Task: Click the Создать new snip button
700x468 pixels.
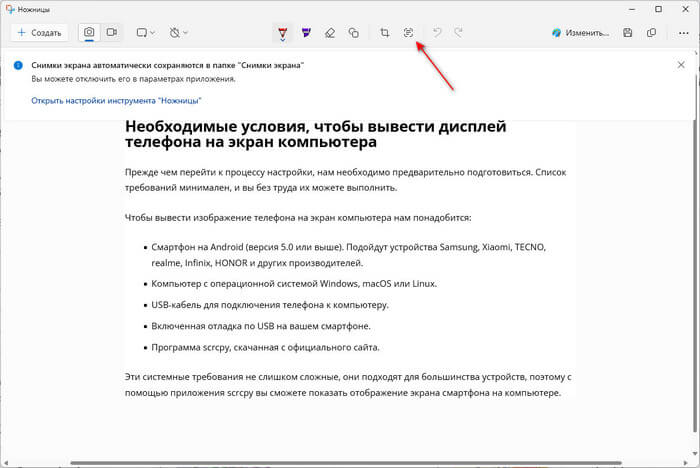Action: click(40, 33)
